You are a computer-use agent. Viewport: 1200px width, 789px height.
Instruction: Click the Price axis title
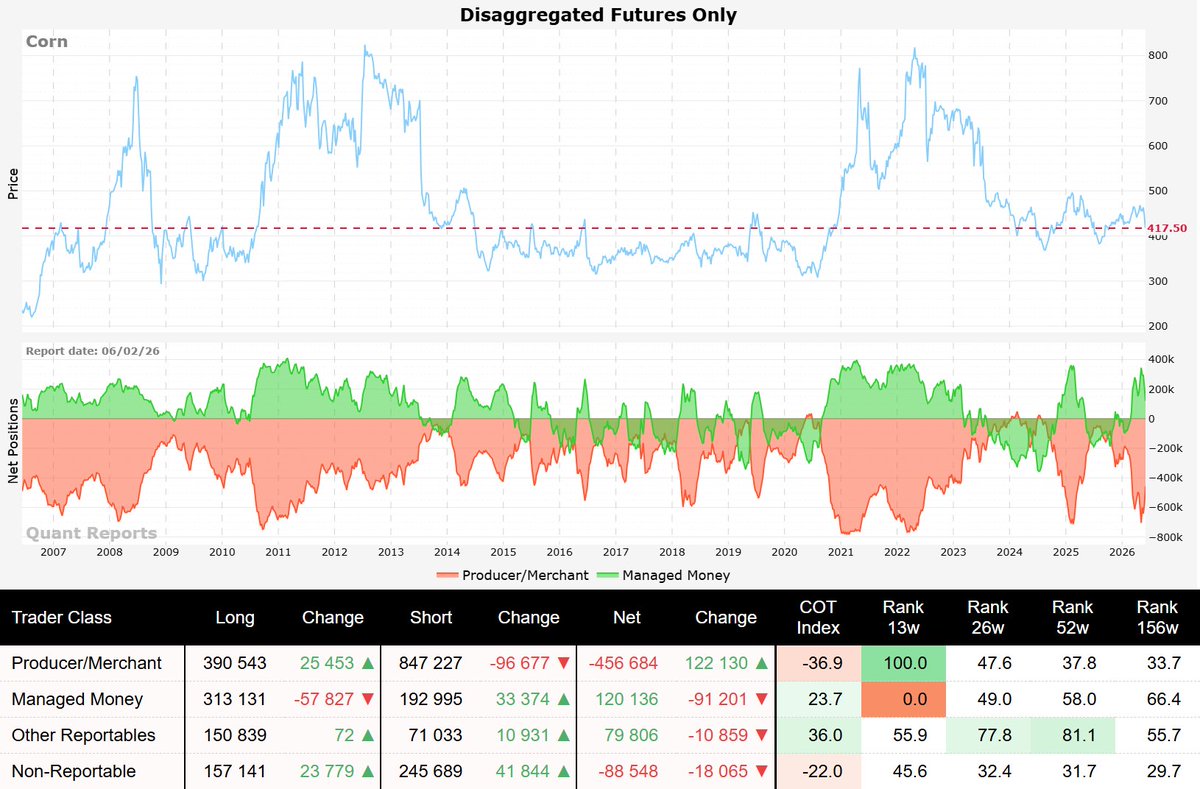point(13,183)
